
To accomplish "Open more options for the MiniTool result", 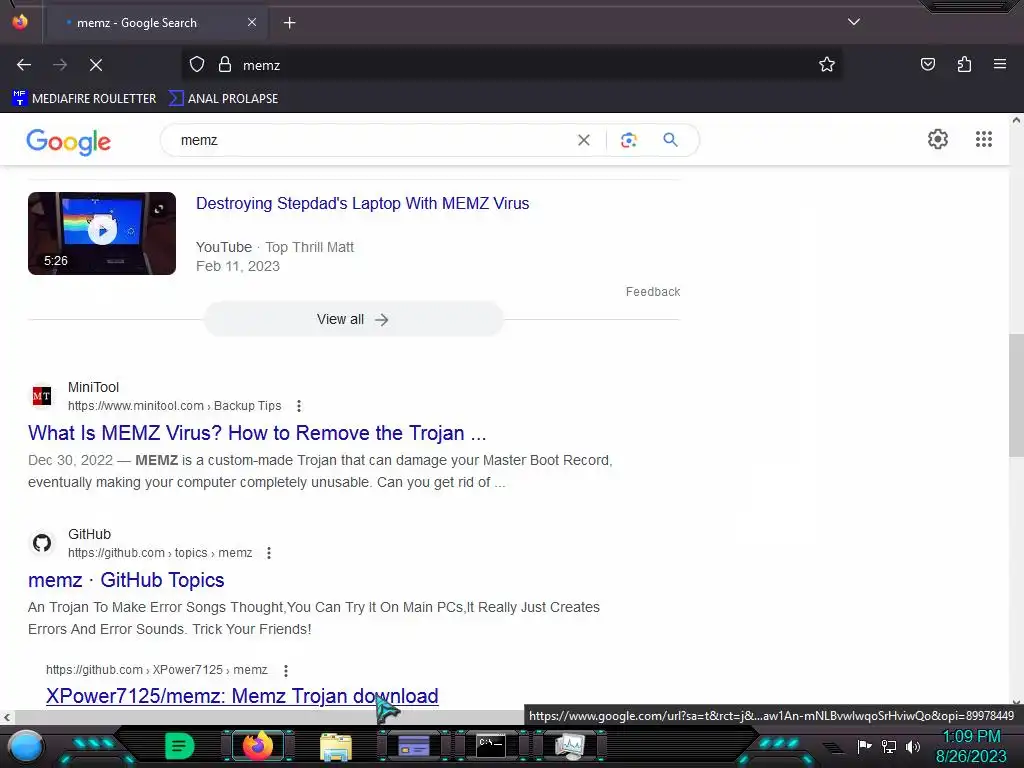I will 298,406.
